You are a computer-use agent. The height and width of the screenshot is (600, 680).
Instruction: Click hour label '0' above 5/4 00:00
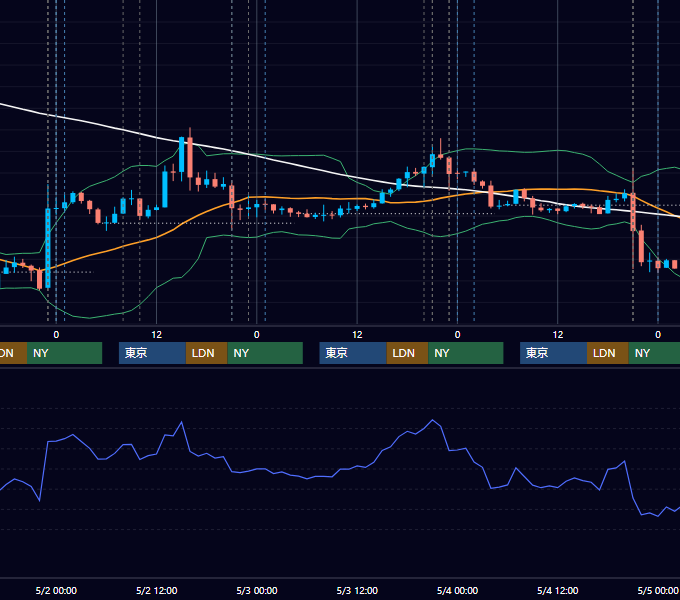tap(457, 335)
